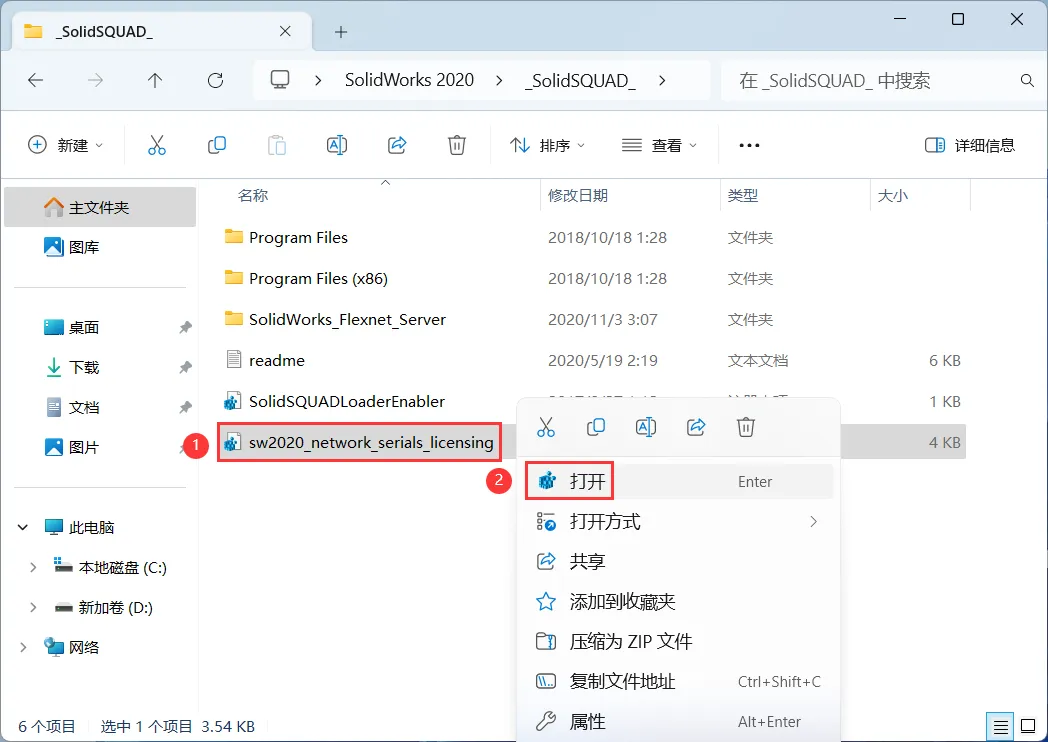
Task: Sort by 大小 column header
Action: pos(893,195)
